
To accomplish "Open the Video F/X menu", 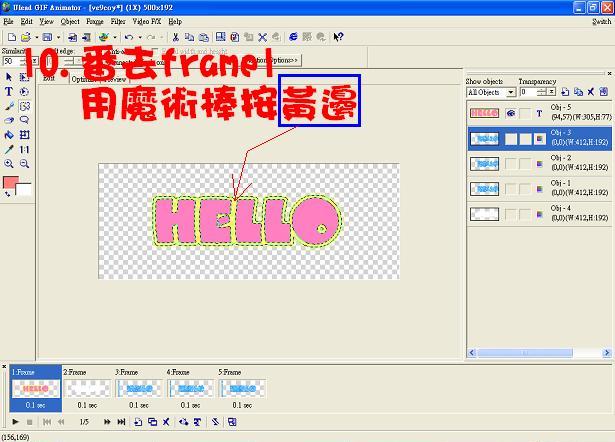I will pos(147,20).
